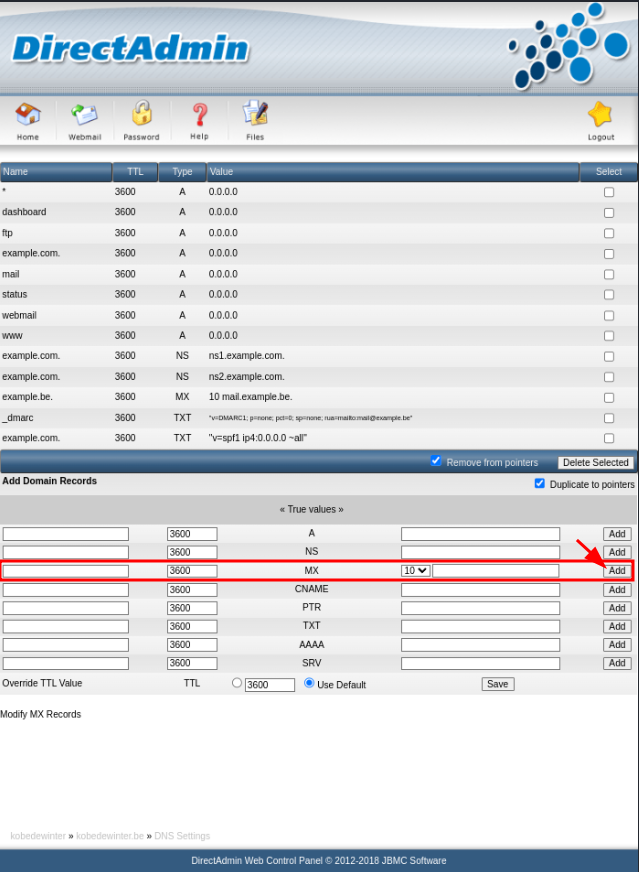Viewport: 639px width, 872px height.
Task: Choose the custom TTL radio button
Action: 237,682
